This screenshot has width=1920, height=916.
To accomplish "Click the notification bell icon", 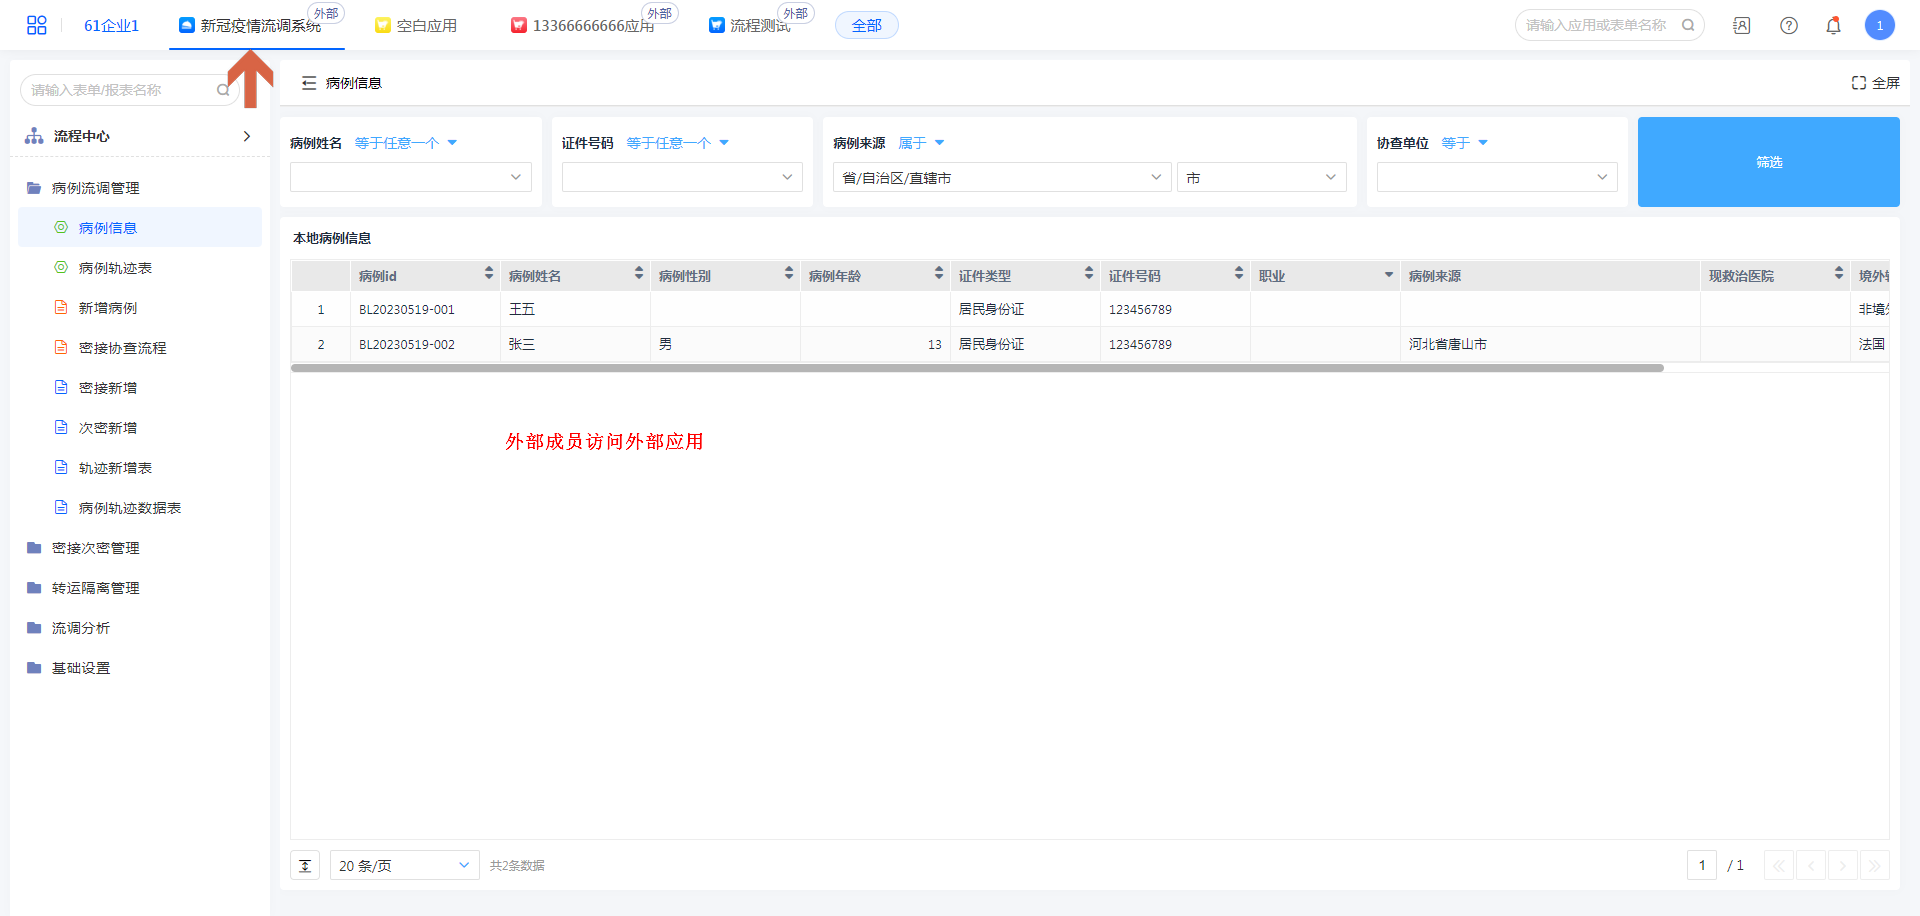I will 1833,26.
